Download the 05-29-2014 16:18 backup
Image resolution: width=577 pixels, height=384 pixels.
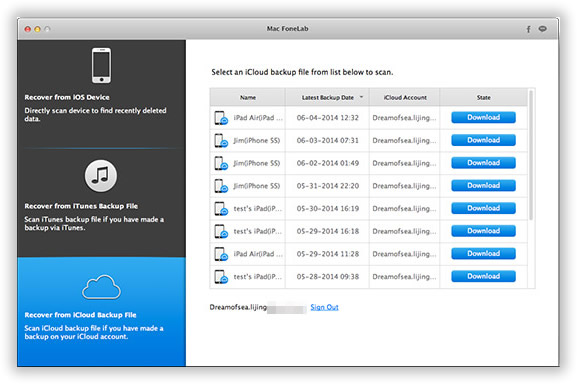coord(484,231)
